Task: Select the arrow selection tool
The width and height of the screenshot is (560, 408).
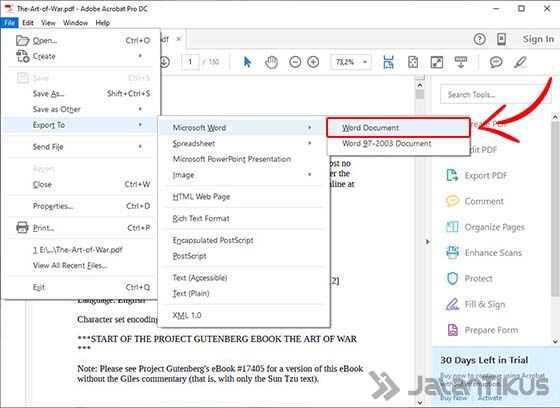Action: (x=247, y=62)
